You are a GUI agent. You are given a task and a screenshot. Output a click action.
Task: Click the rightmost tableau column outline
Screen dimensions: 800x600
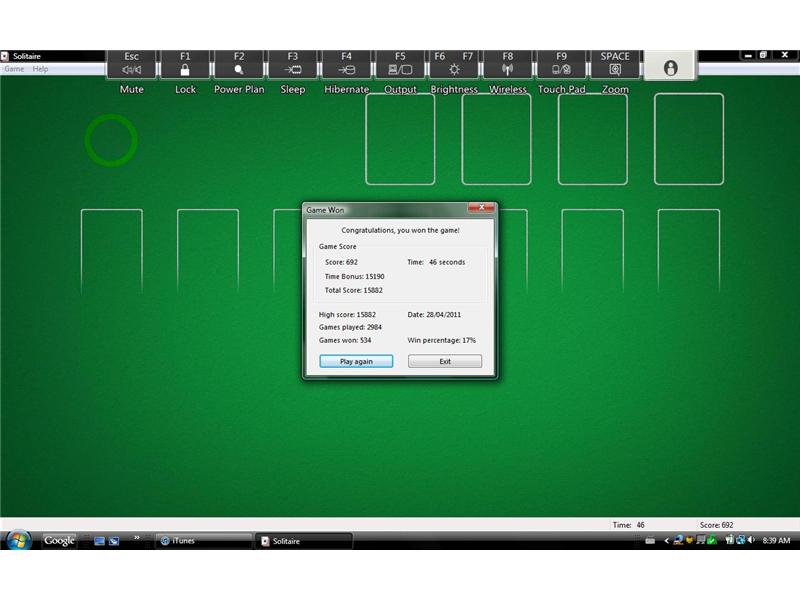(x=689, y=253)
